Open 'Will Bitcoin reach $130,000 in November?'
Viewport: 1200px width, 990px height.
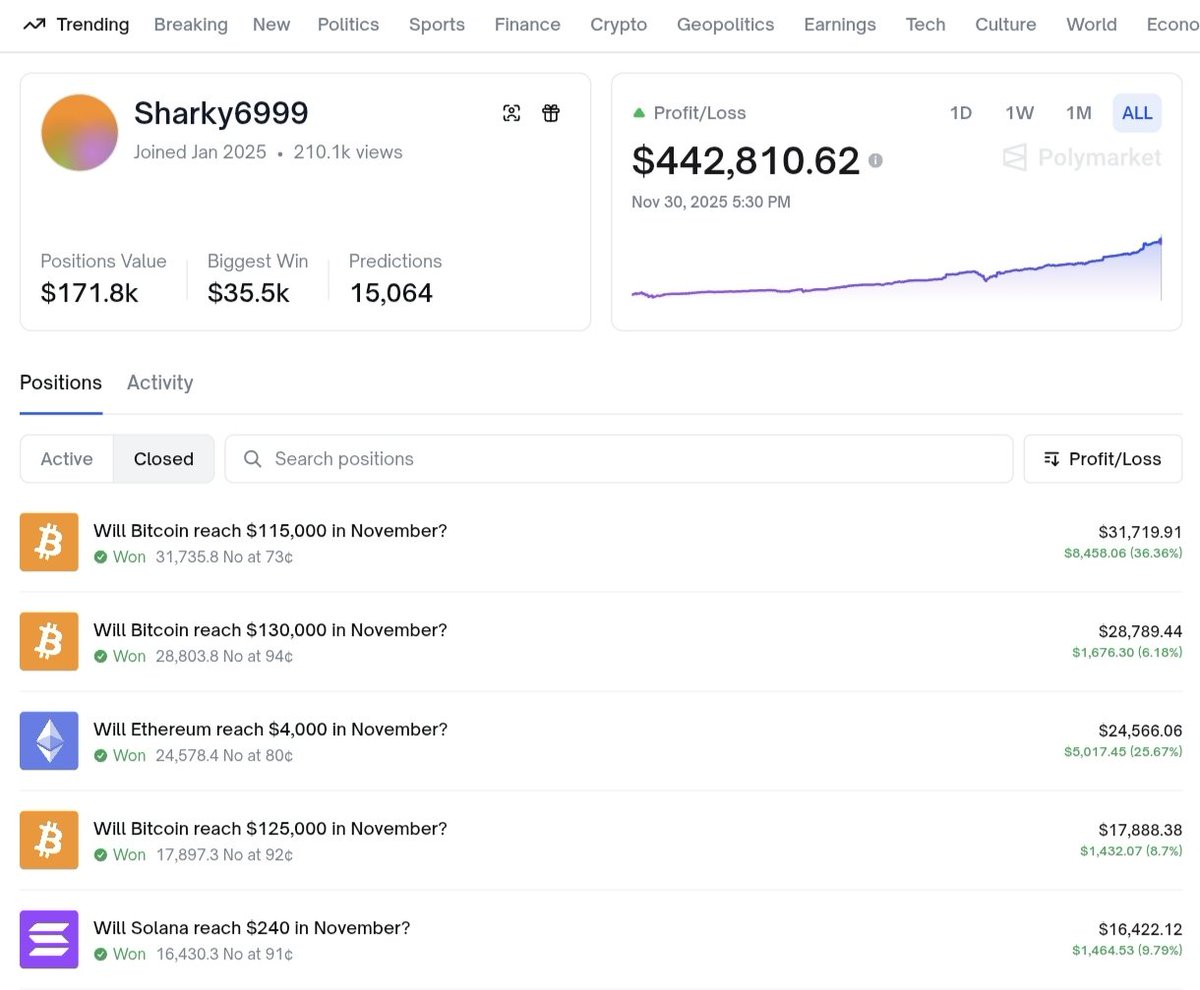[x=270, y=630]
